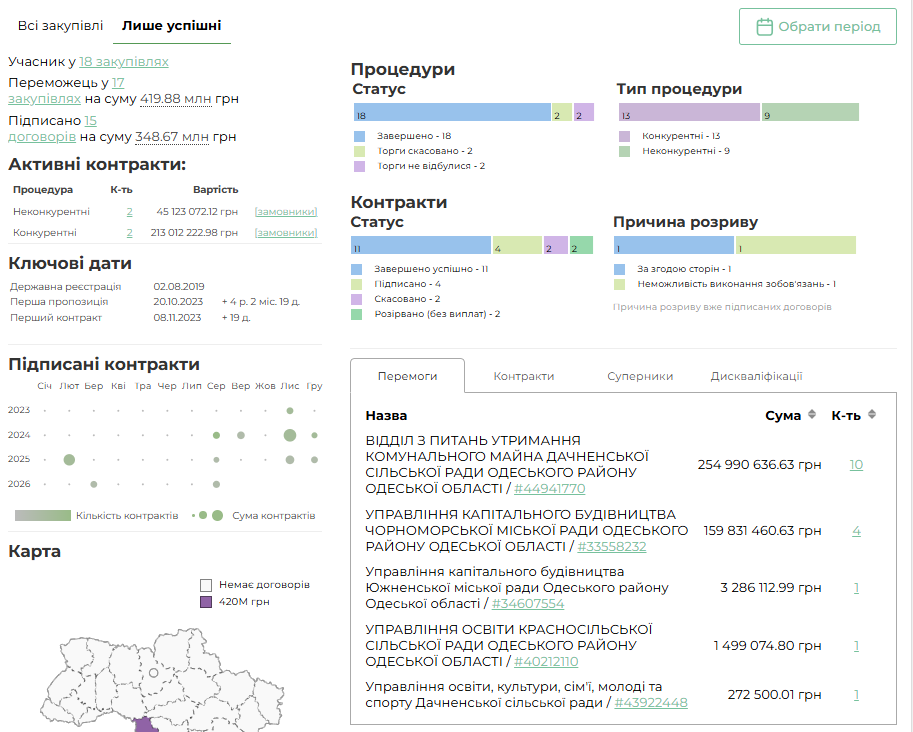Open customer link #43922448
The image size is (913, 732).
pos(651,703)
